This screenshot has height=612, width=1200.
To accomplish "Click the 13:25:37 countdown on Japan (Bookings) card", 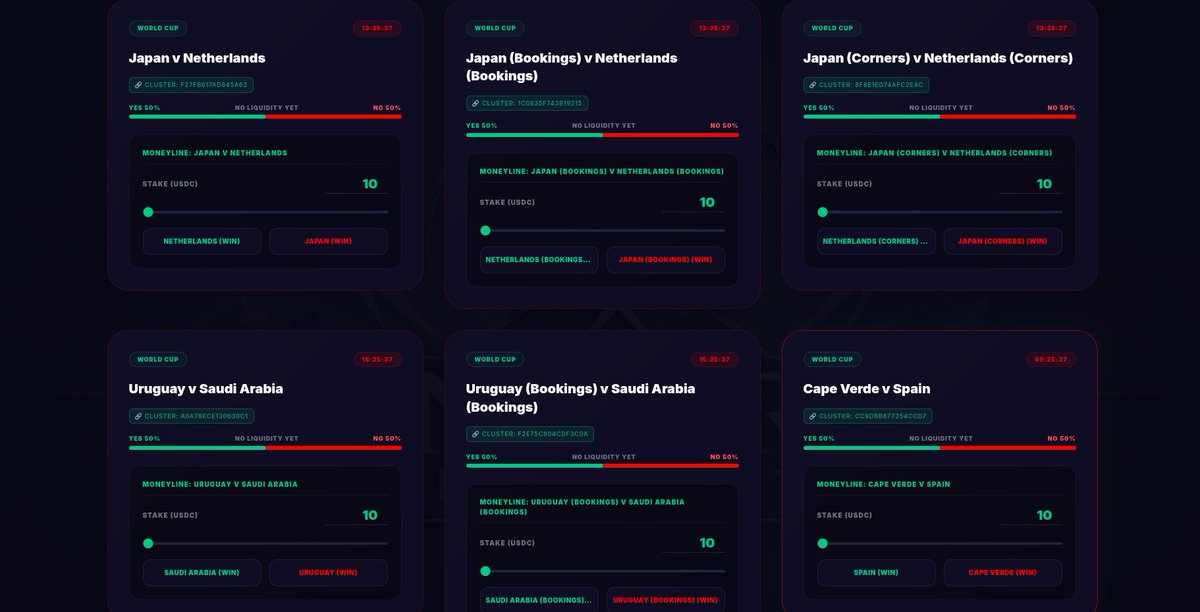I will coord(714,28).
